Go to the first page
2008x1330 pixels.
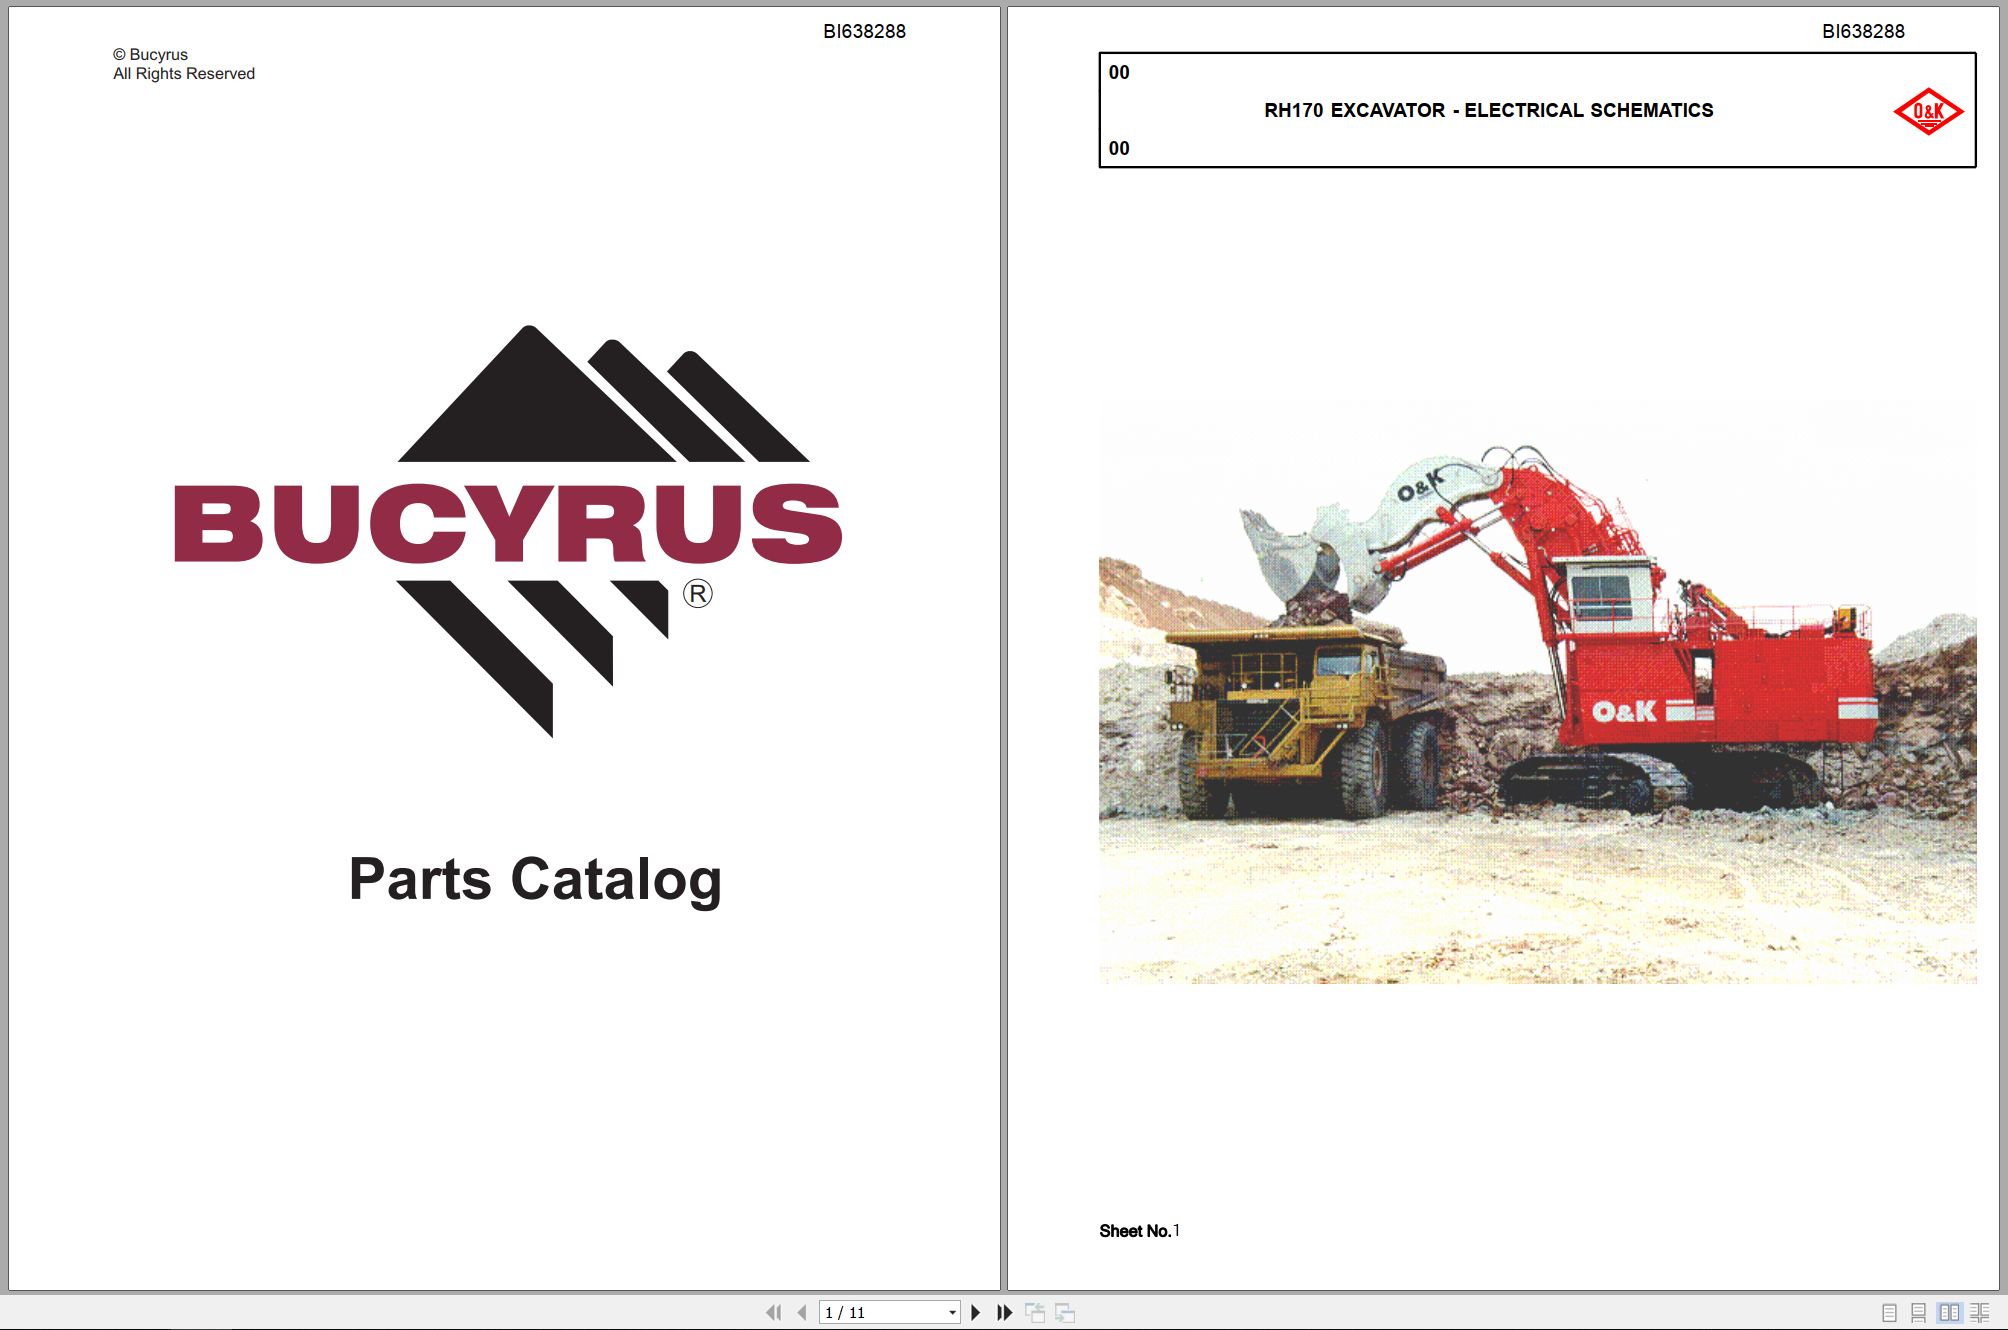(x=773, y=1312)
